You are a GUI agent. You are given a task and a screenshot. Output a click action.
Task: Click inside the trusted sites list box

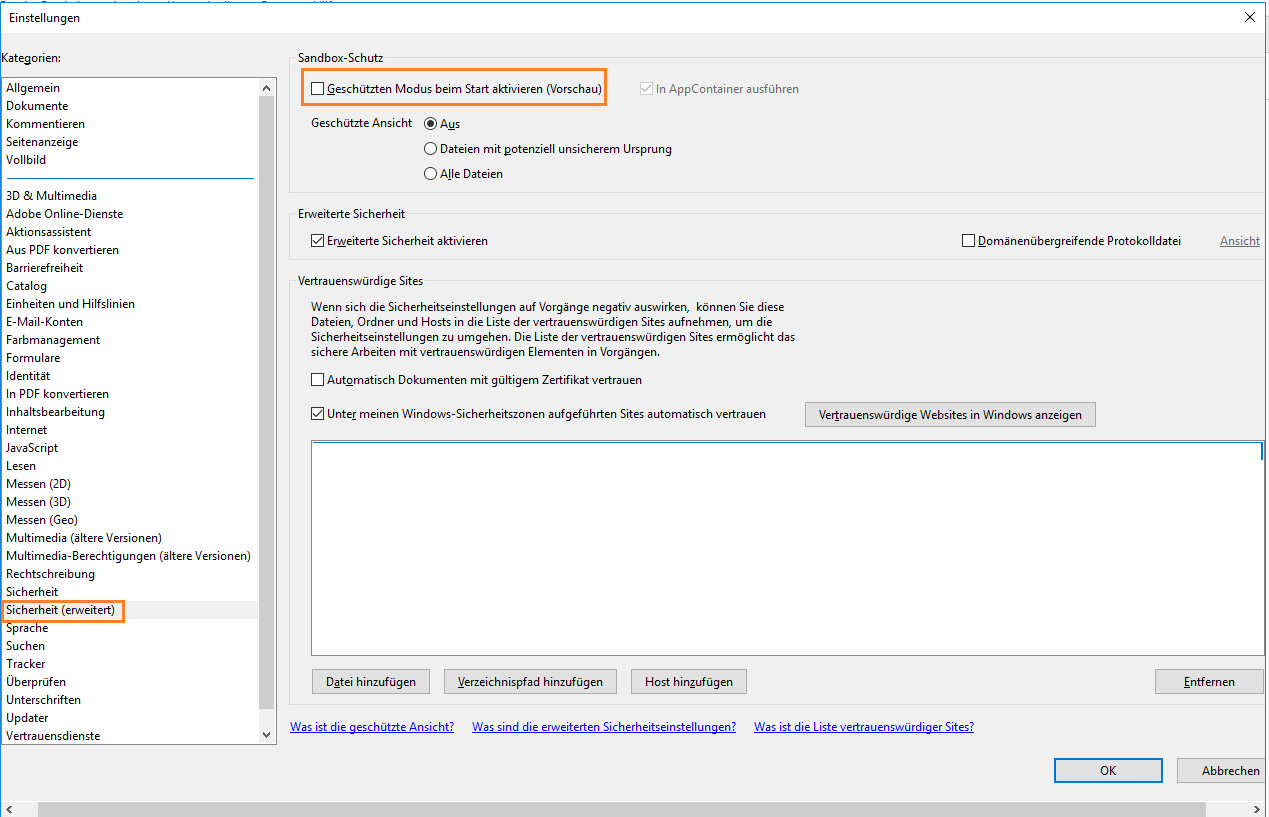pos(787,548)
